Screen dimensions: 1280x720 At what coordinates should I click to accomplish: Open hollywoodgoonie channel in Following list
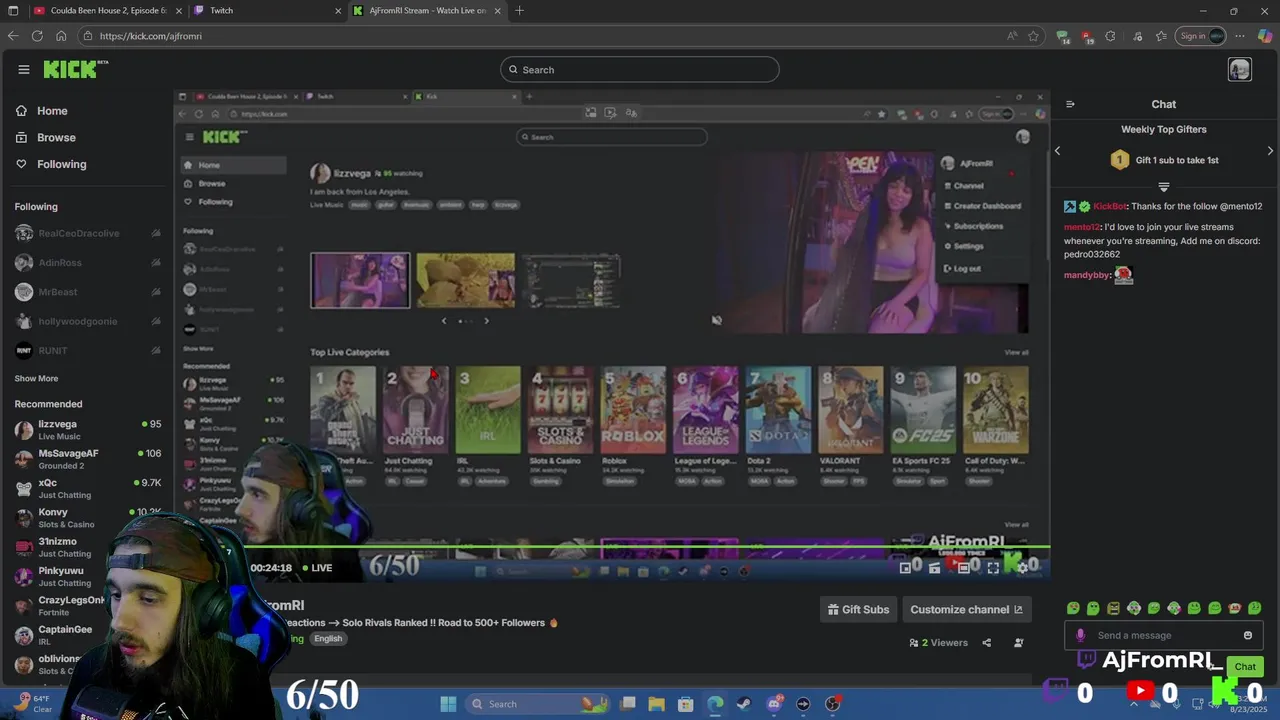click(x=87, y=321)
